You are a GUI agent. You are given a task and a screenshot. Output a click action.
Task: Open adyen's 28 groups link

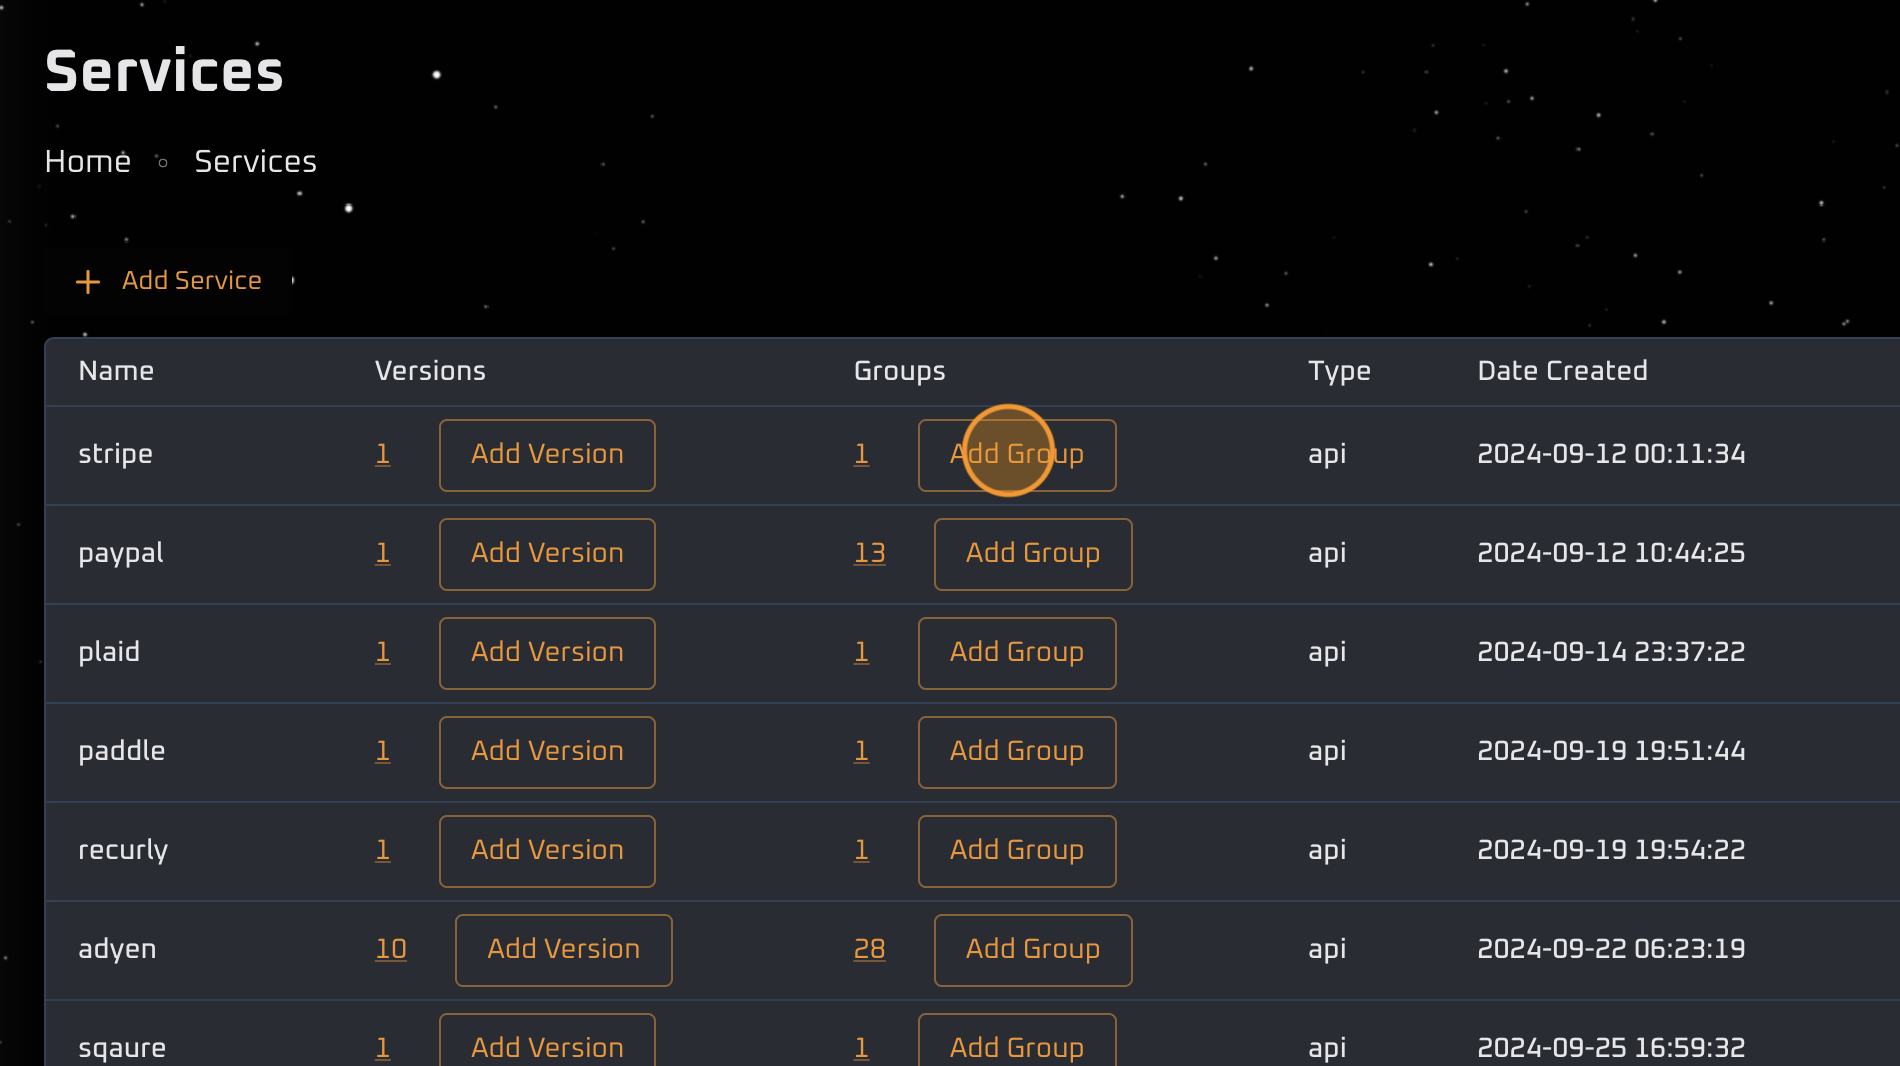click(870, 949)
